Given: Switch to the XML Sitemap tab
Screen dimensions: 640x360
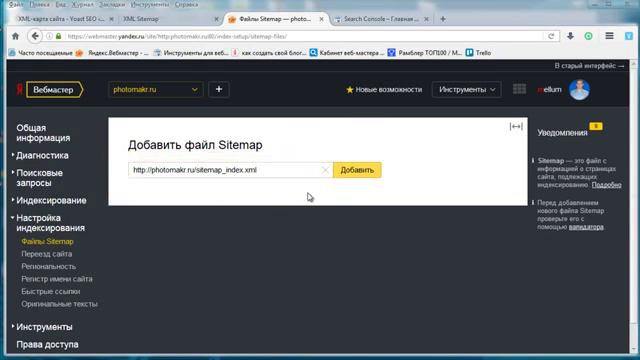Looking at the screenshot, I should [169, 19].
